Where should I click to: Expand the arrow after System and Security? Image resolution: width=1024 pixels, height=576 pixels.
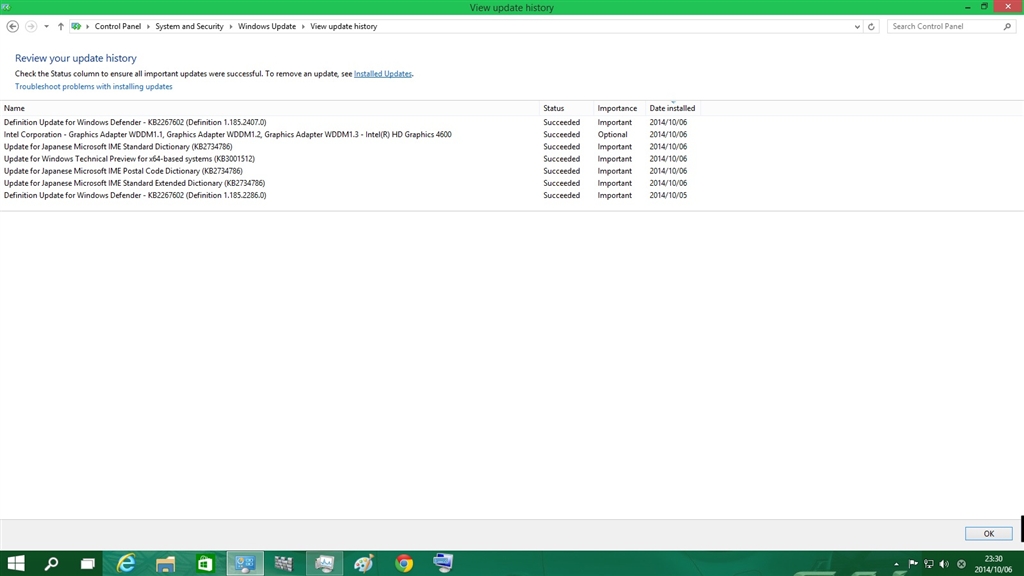click(231, 27)
